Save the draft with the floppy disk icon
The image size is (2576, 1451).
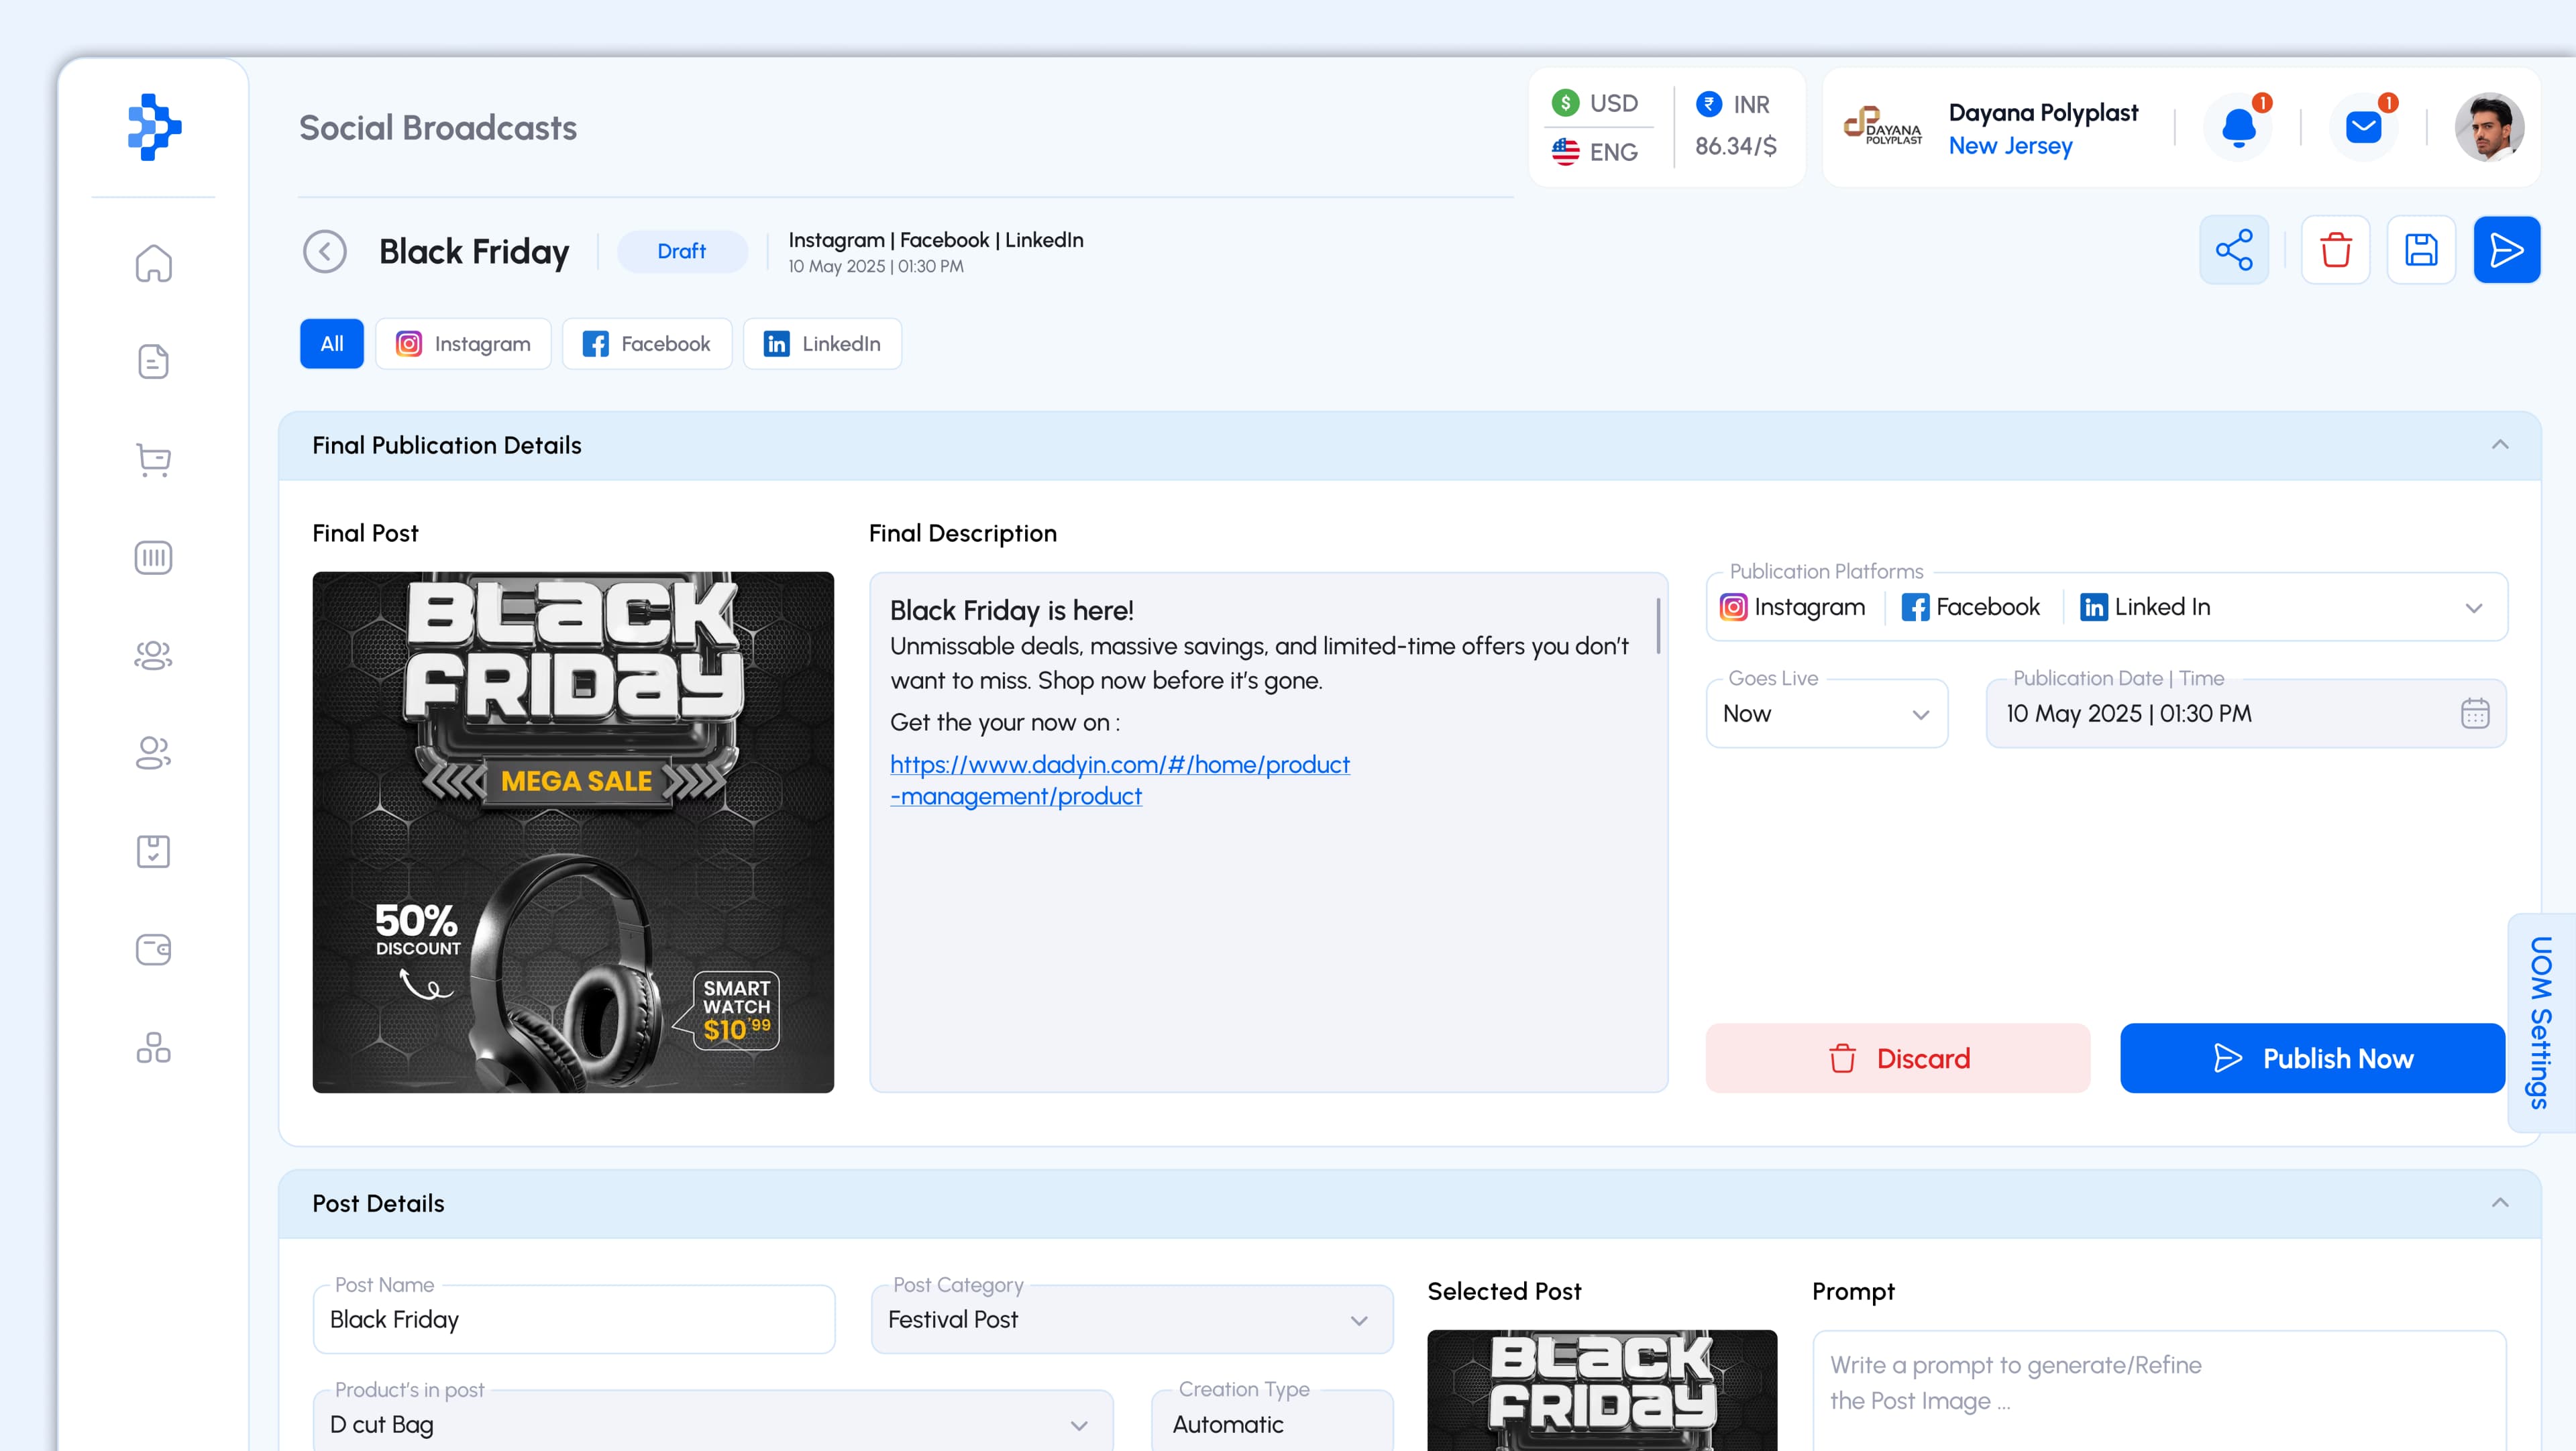point(2421,250)
